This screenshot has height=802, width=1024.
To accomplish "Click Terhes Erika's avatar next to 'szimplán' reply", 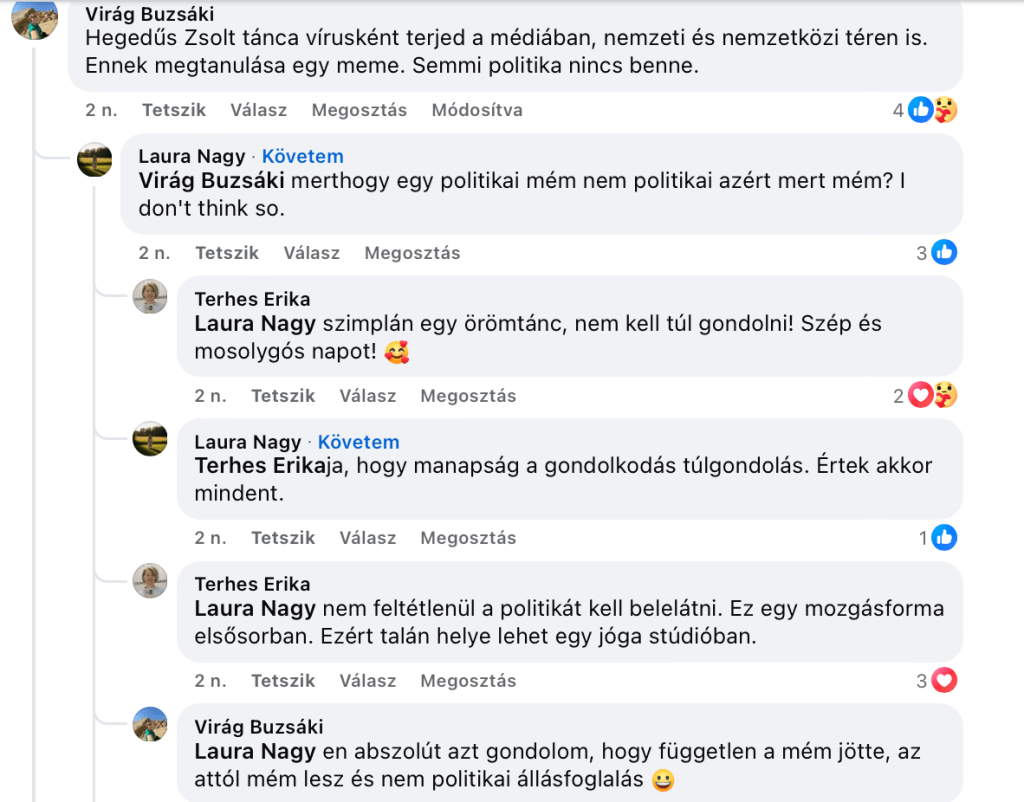I will [150, 297].
